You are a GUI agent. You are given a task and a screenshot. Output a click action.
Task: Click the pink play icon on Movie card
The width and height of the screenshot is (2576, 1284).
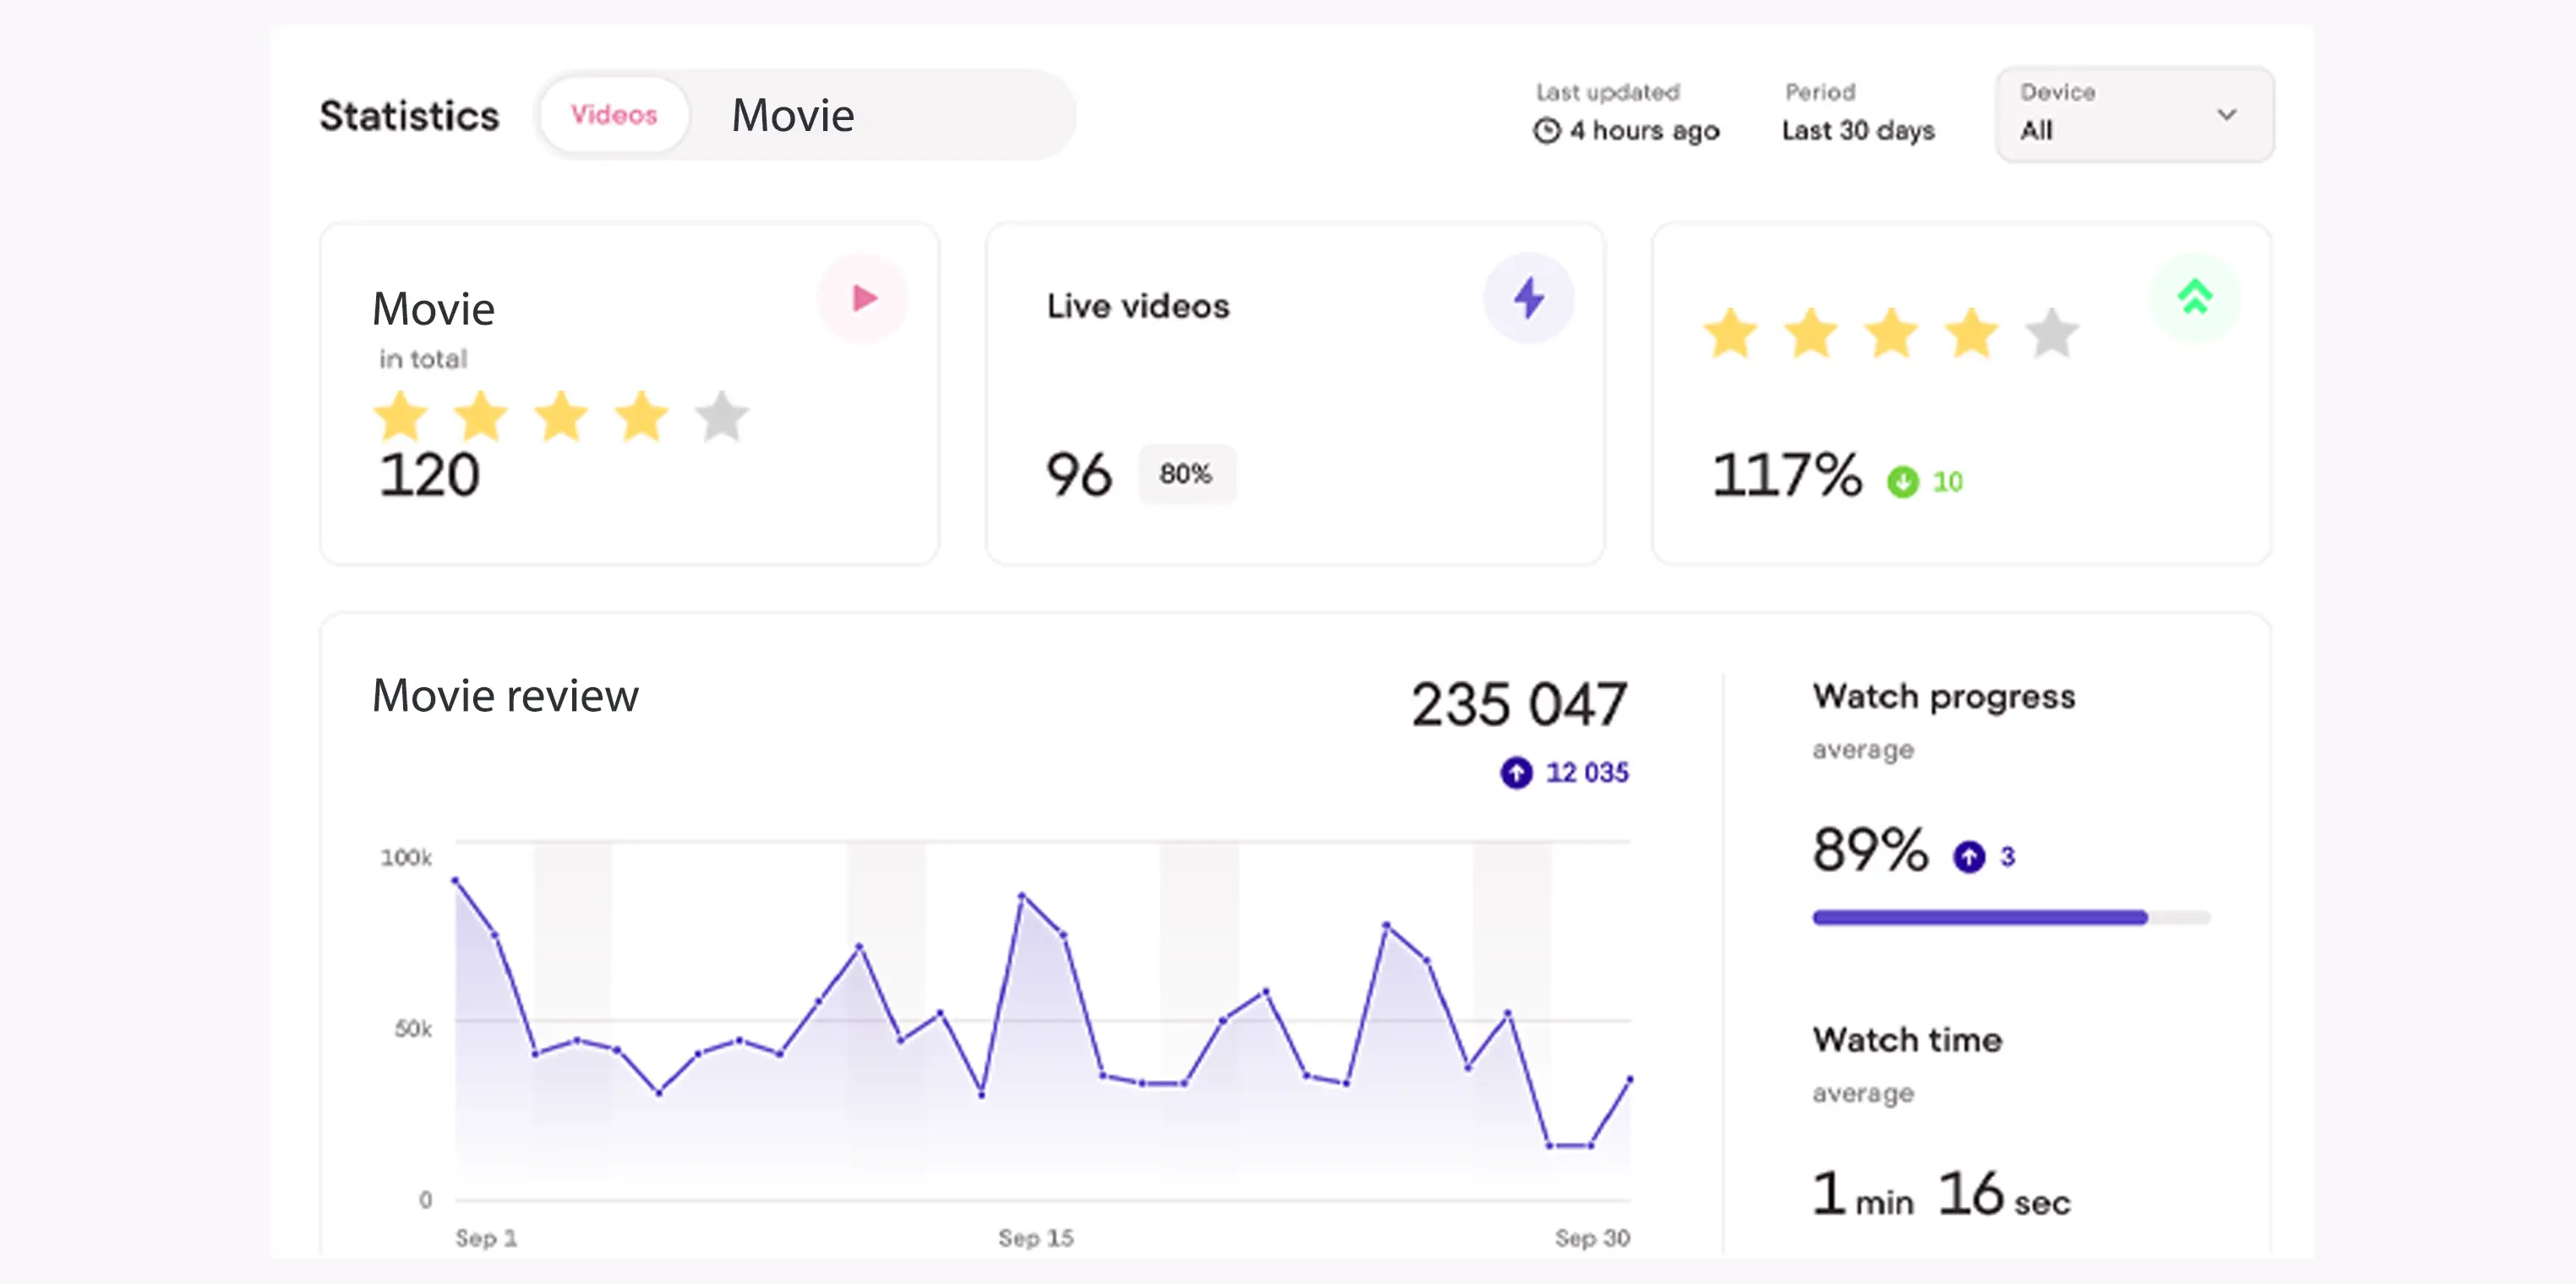(863, 298)
